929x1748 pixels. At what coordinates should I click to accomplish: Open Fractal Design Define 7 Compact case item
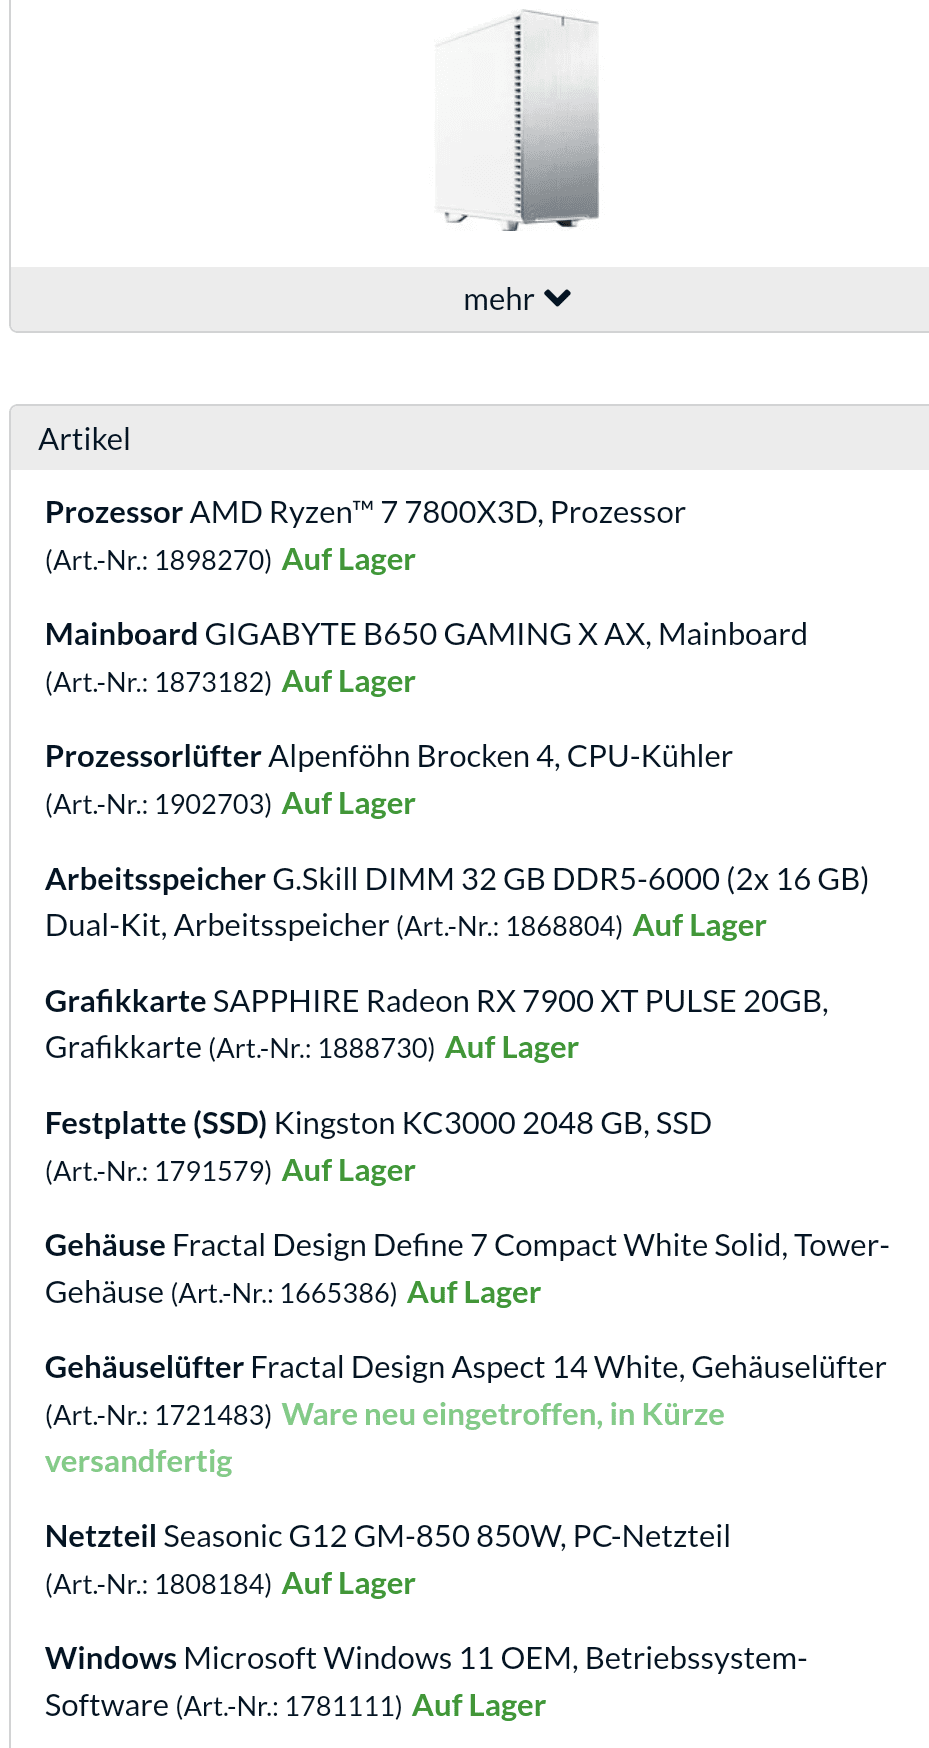467,1268
